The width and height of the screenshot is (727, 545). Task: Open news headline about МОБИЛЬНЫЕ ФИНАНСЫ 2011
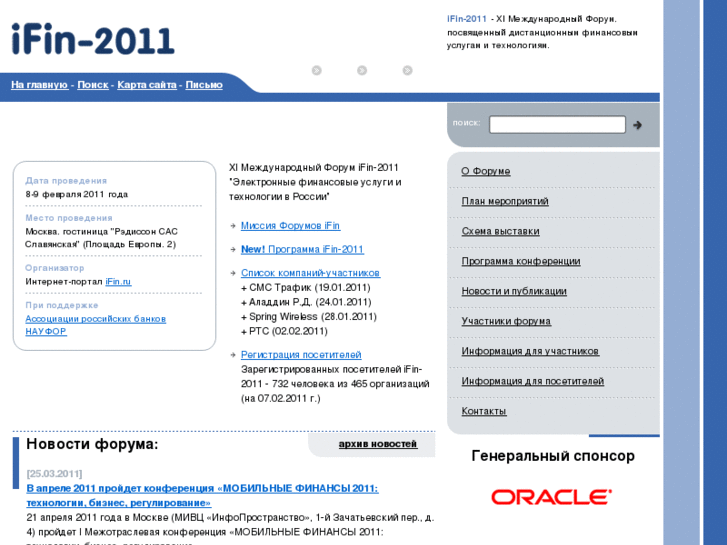[x=202, y=495]
